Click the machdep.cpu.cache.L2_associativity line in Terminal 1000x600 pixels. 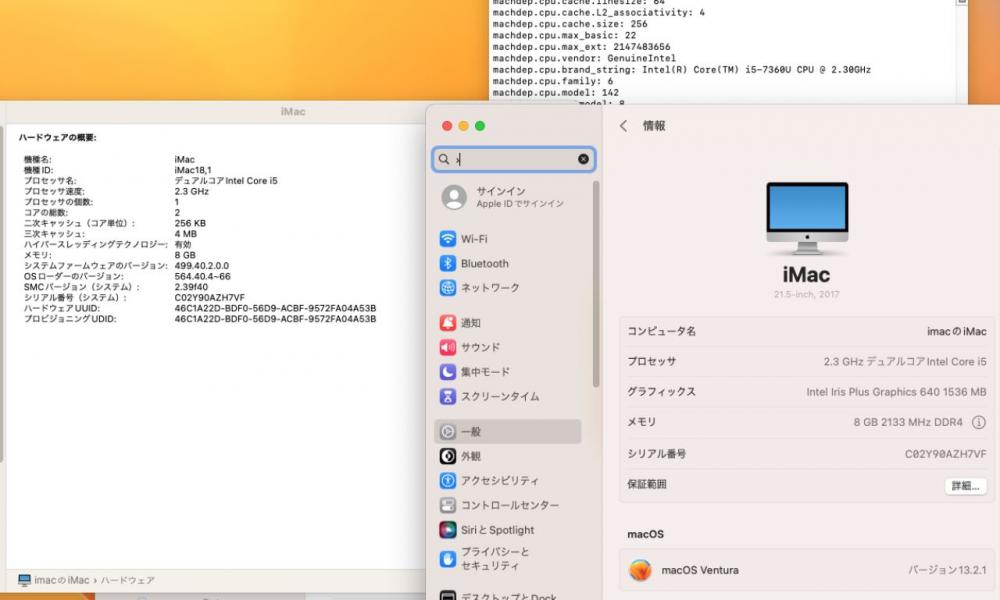point(598,12)
